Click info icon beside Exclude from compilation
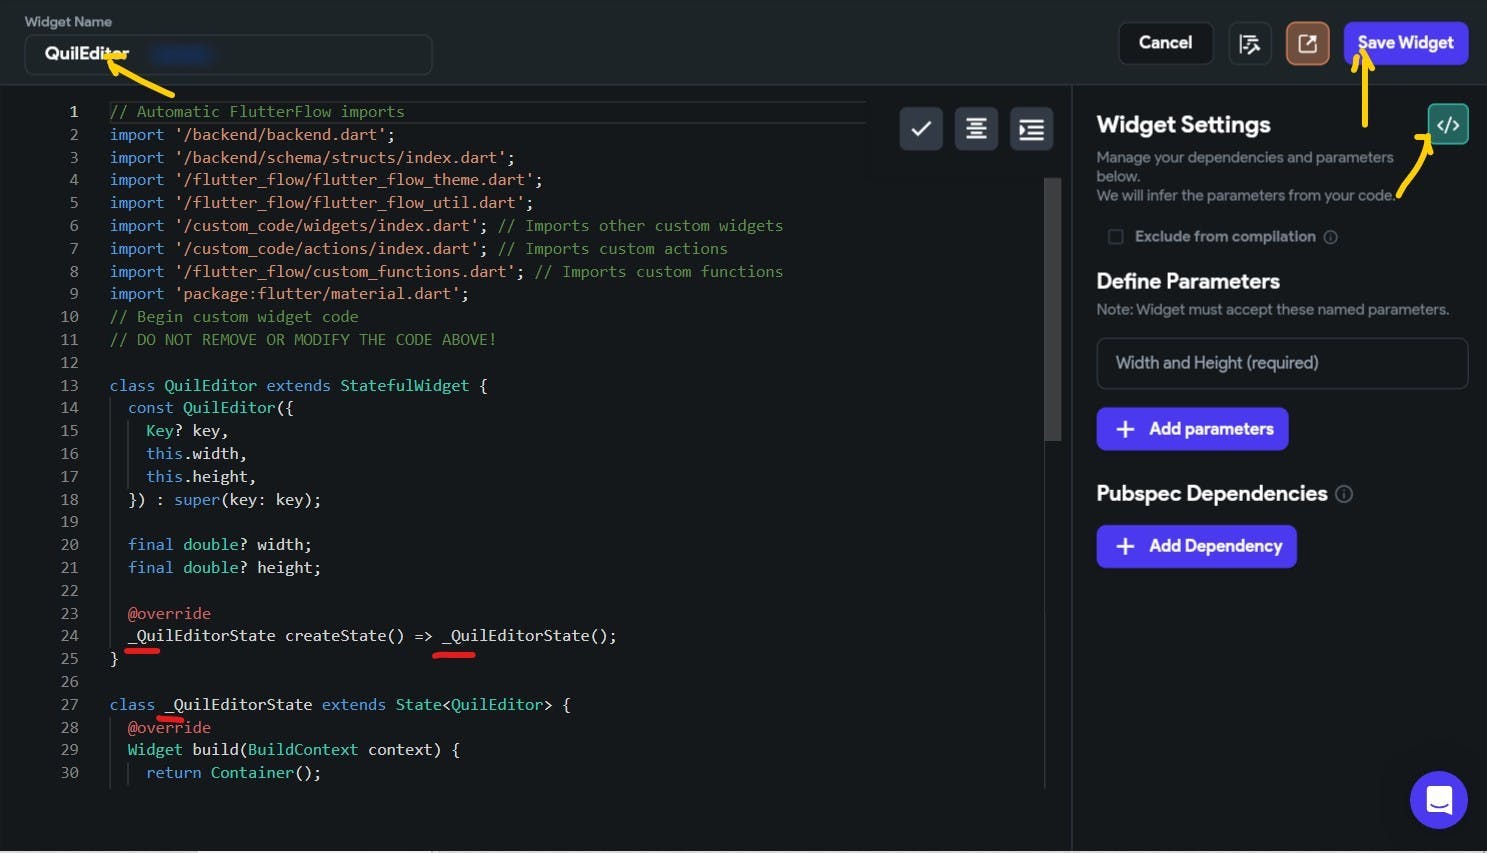 1330,237
